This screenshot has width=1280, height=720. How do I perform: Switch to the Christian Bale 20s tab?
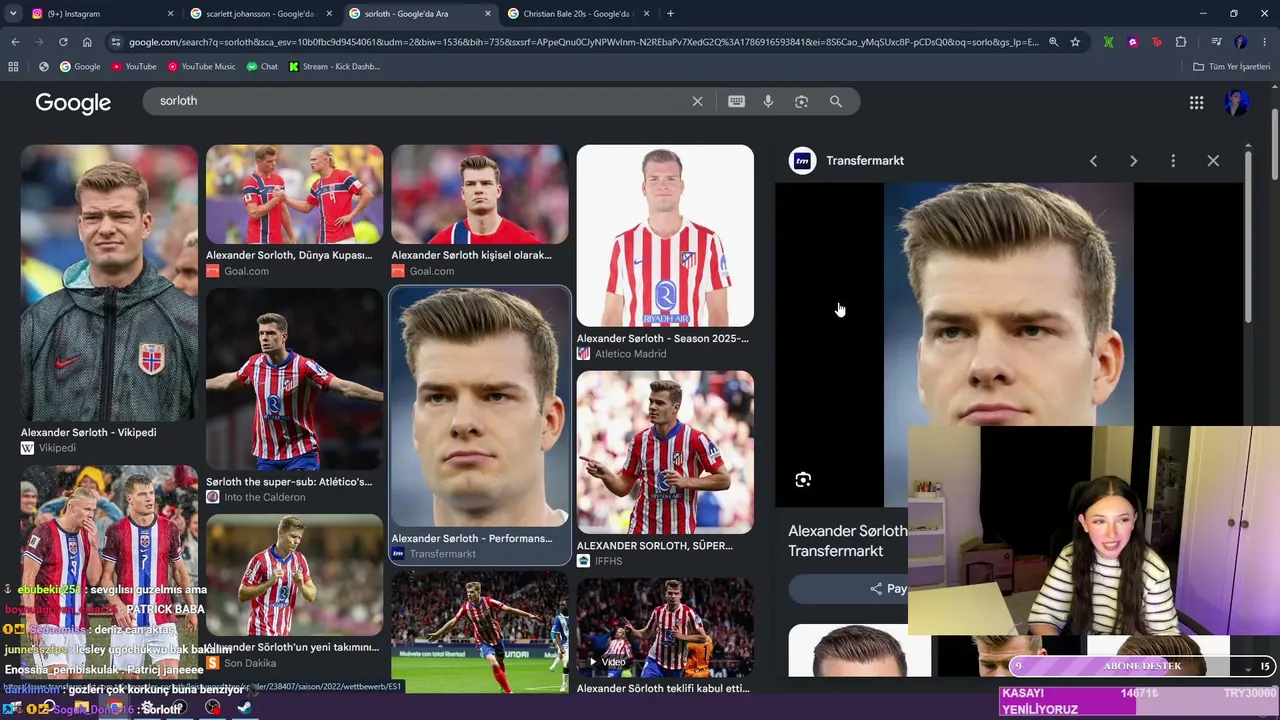coord(579,14)
